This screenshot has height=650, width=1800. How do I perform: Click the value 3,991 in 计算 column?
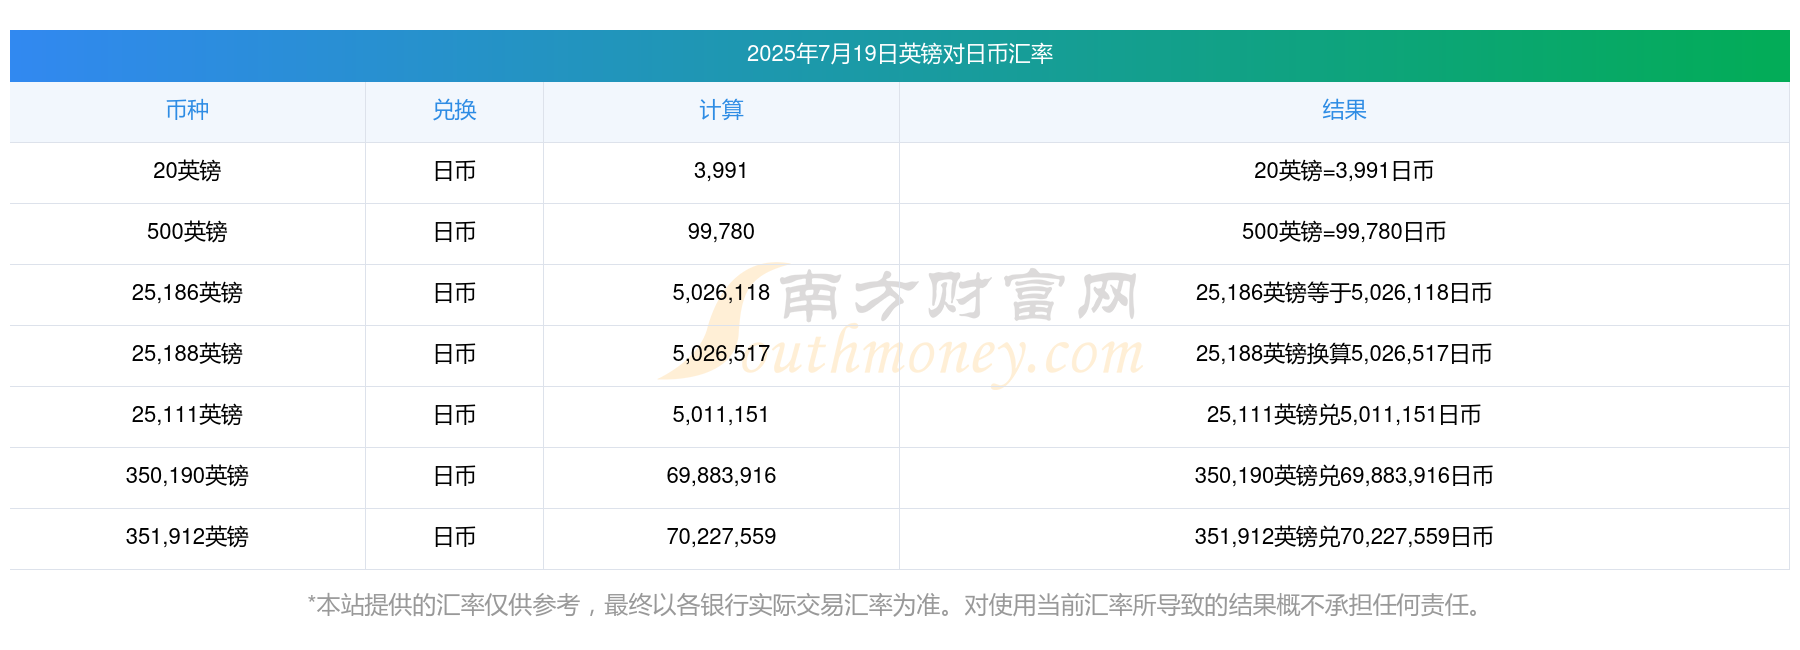tap(721, 171)
